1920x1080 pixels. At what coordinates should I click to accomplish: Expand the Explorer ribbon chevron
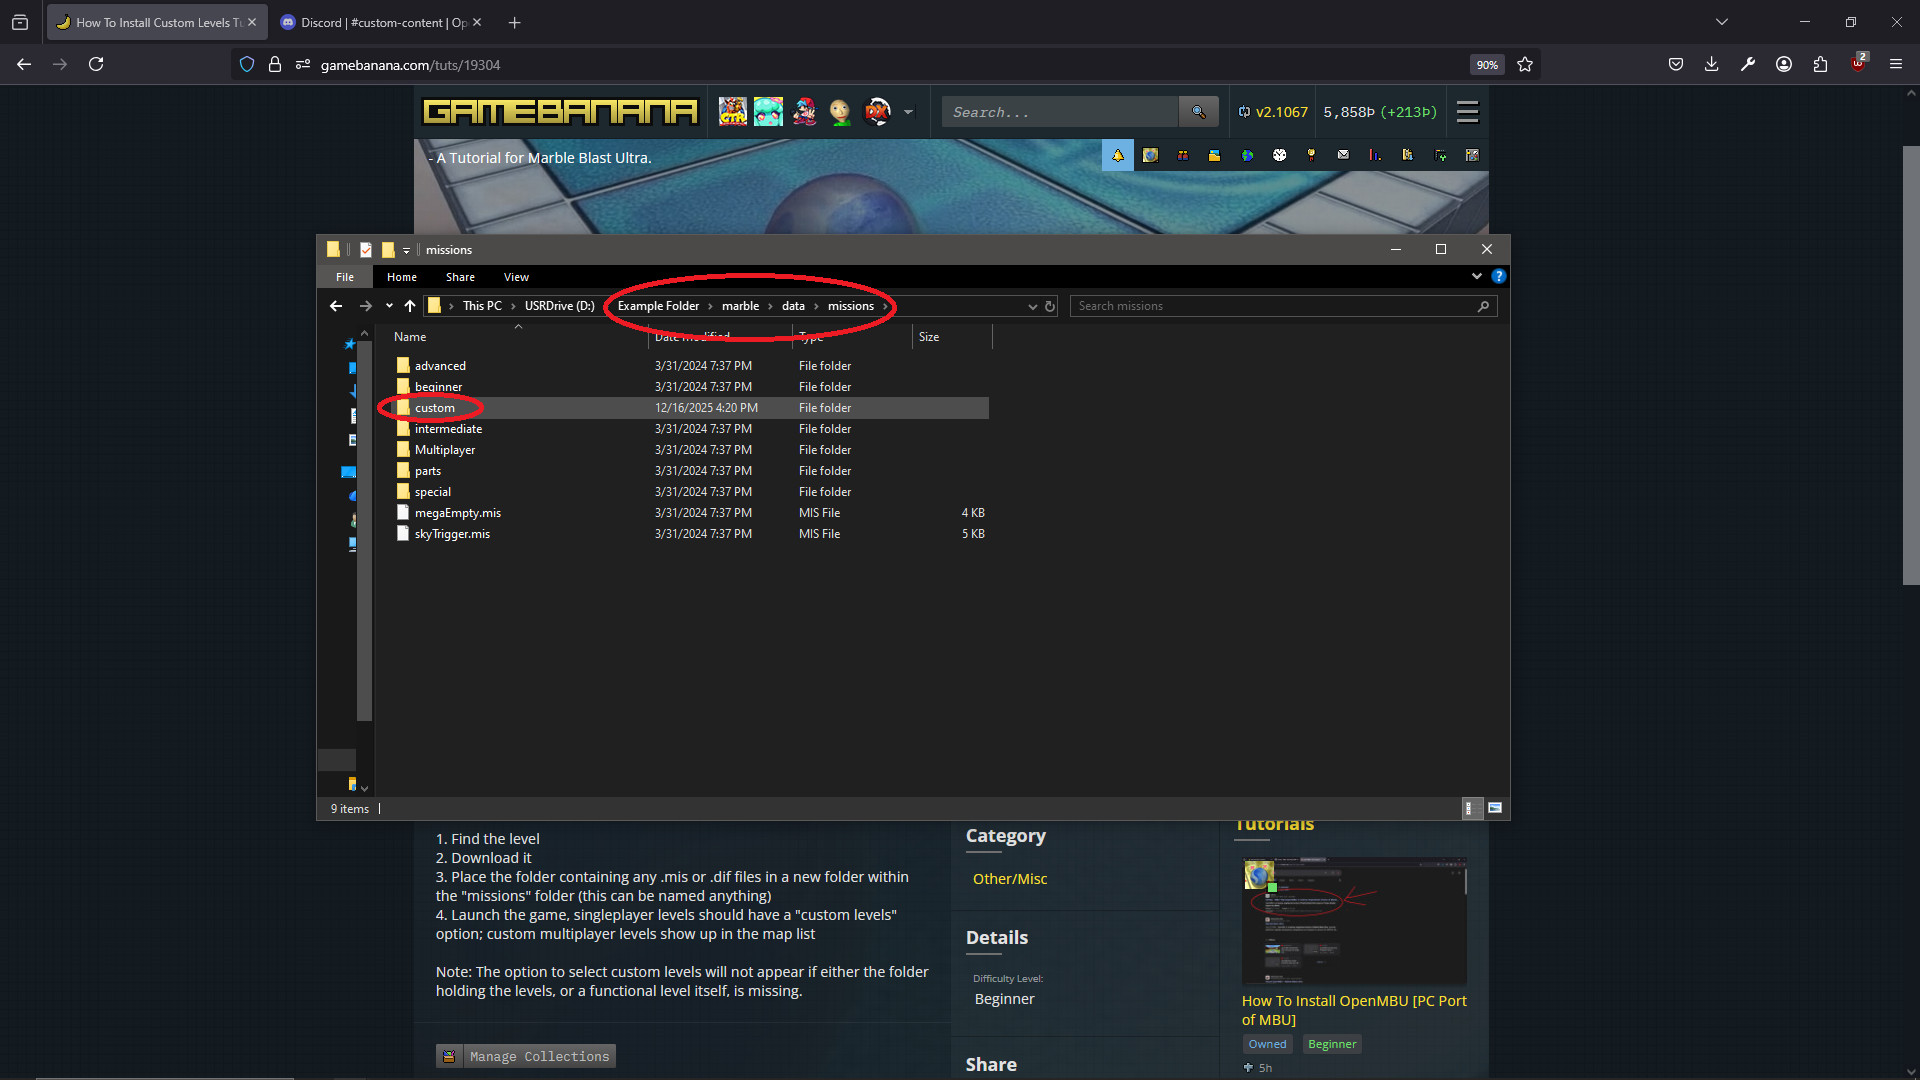(x=1476, y=277)
